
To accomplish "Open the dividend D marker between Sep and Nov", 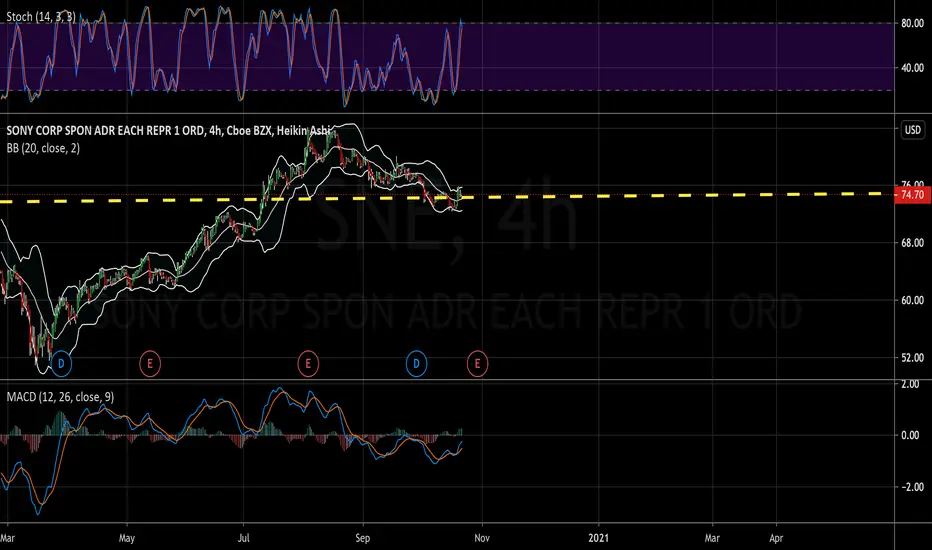I will (x=416, y=363).
